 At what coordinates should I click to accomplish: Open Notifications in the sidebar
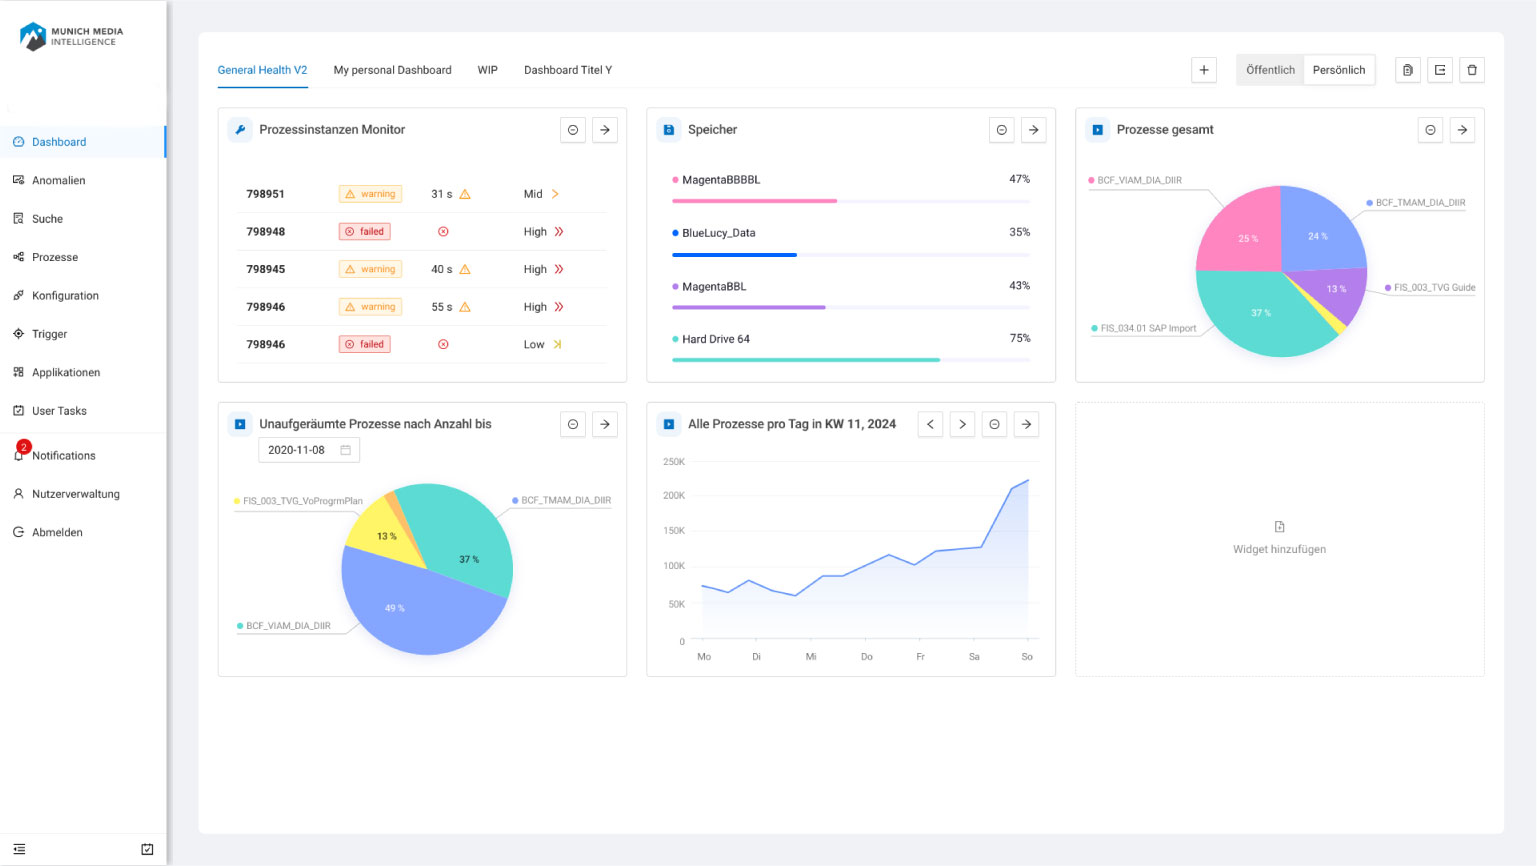click(63, 456)
